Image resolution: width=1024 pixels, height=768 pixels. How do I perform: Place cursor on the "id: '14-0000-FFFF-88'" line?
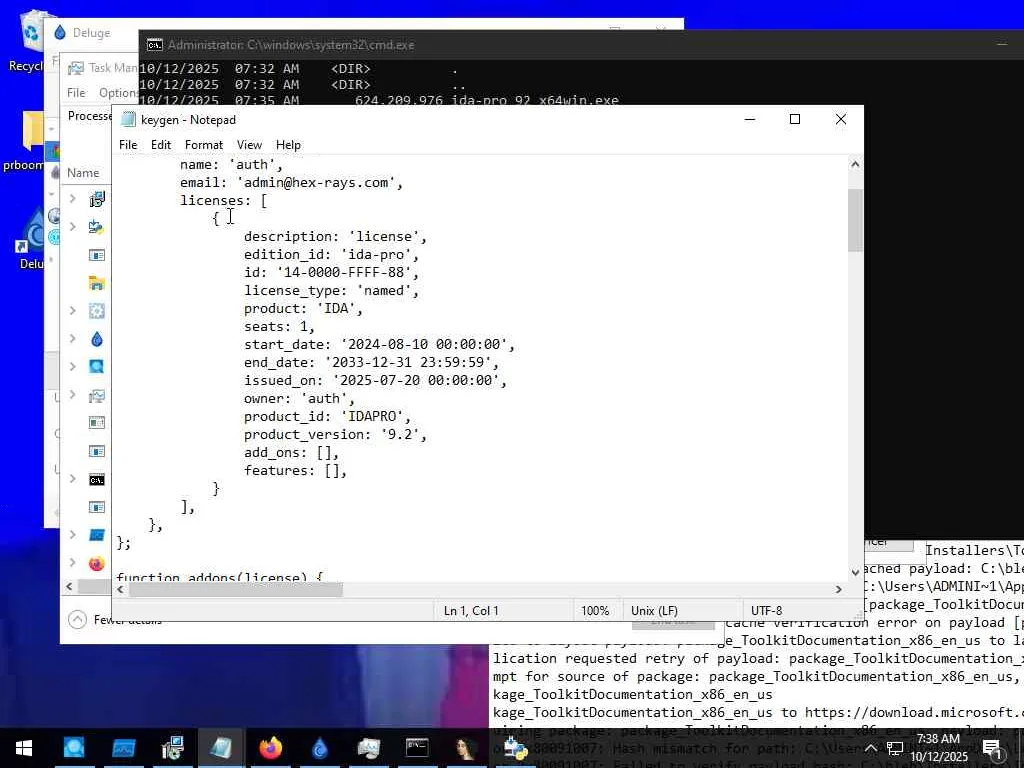(x=332, y=272)
